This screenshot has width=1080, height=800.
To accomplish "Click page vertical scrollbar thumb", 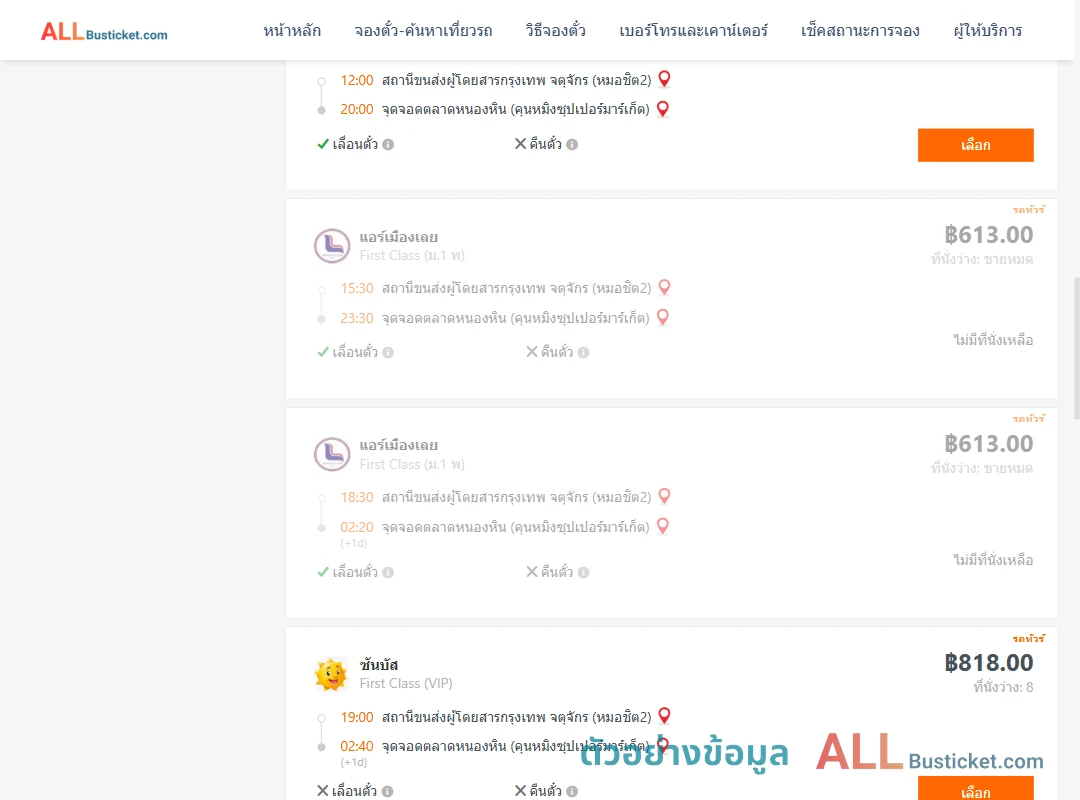I will tap(1077, 348).
